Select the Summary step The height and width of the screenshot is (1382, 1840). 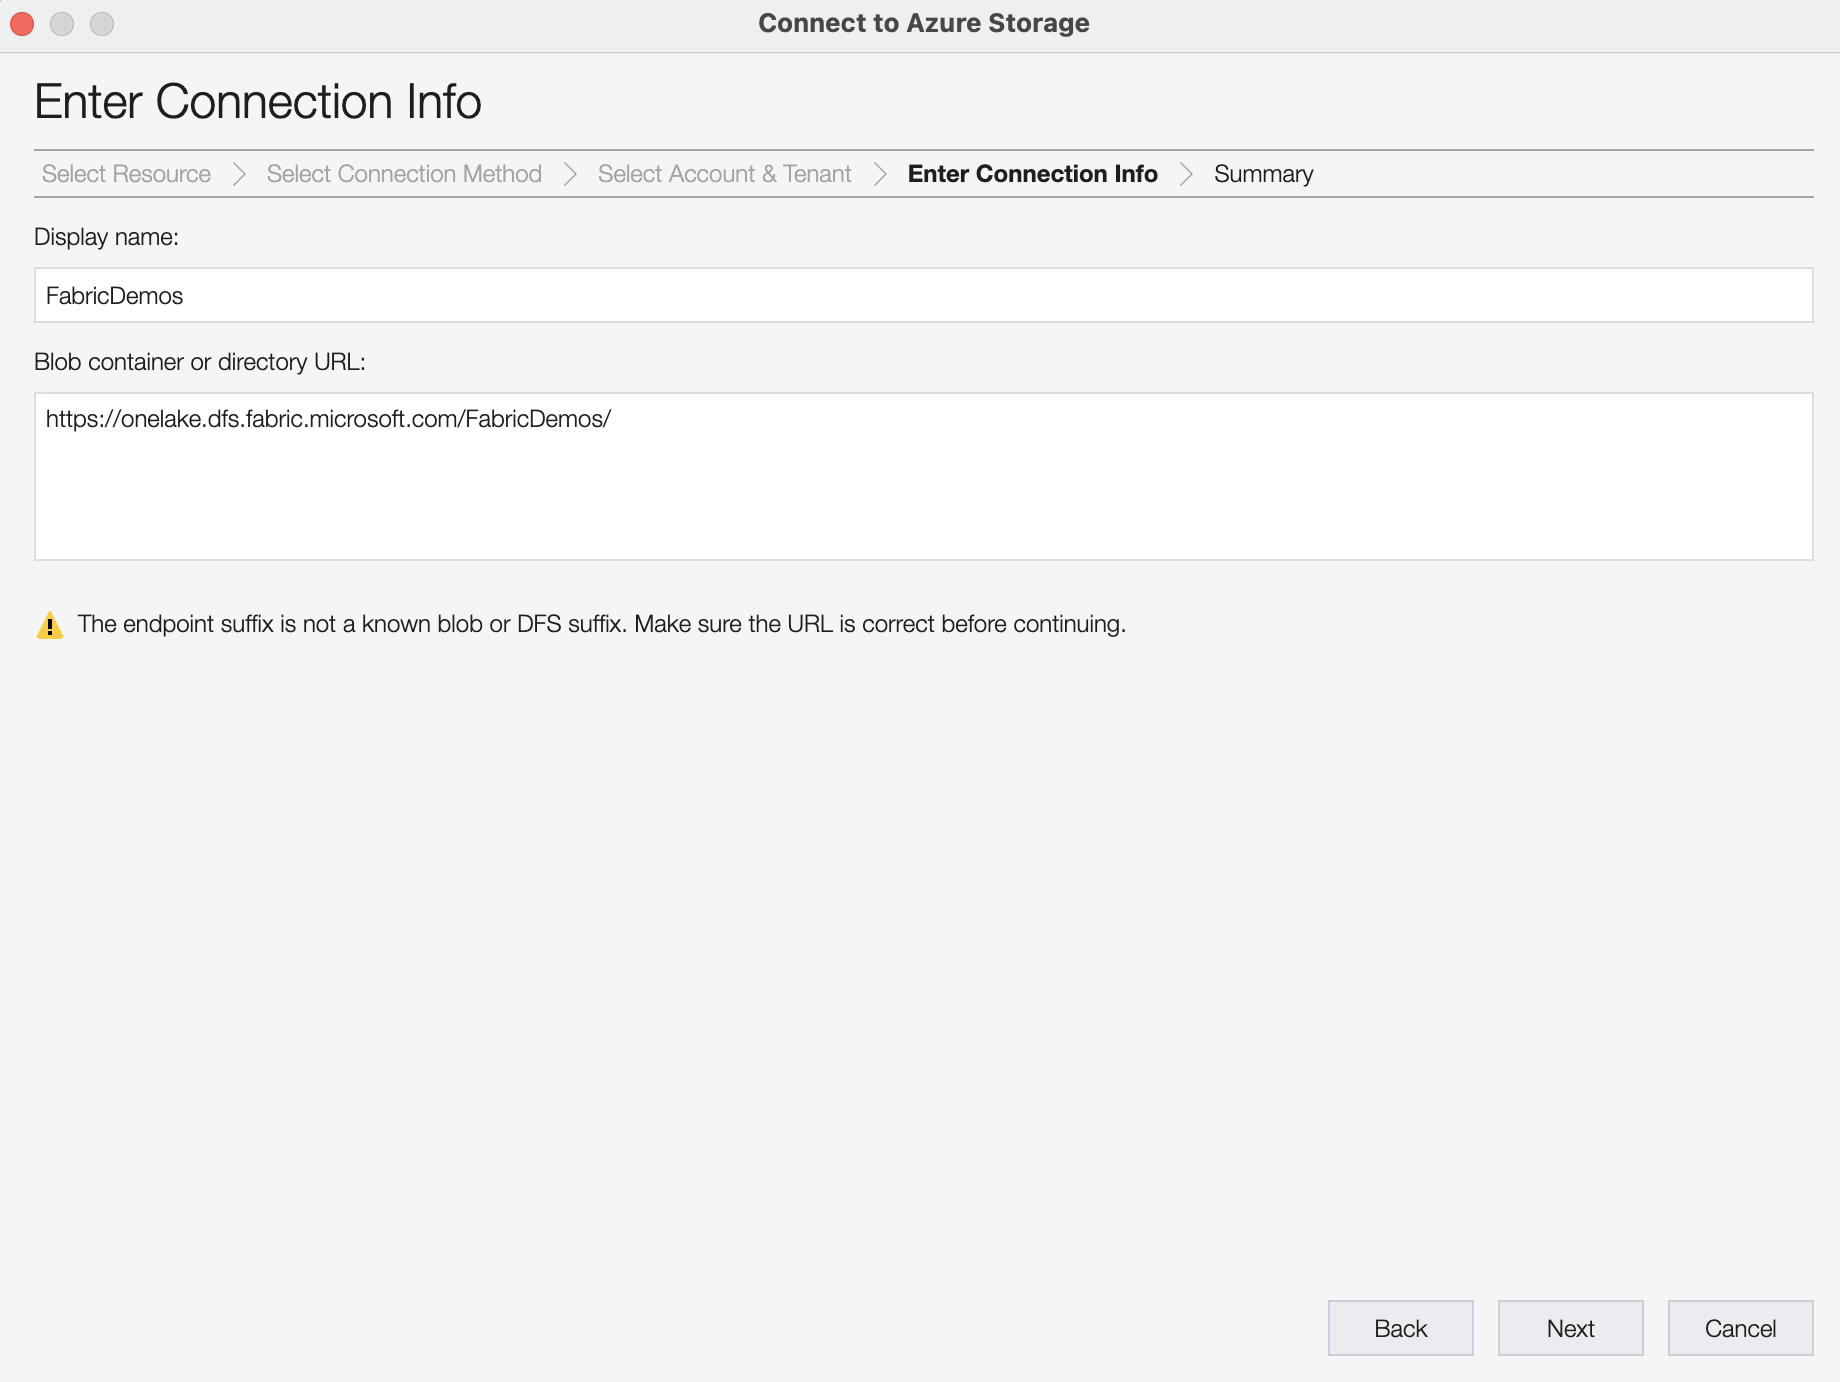1263,173
